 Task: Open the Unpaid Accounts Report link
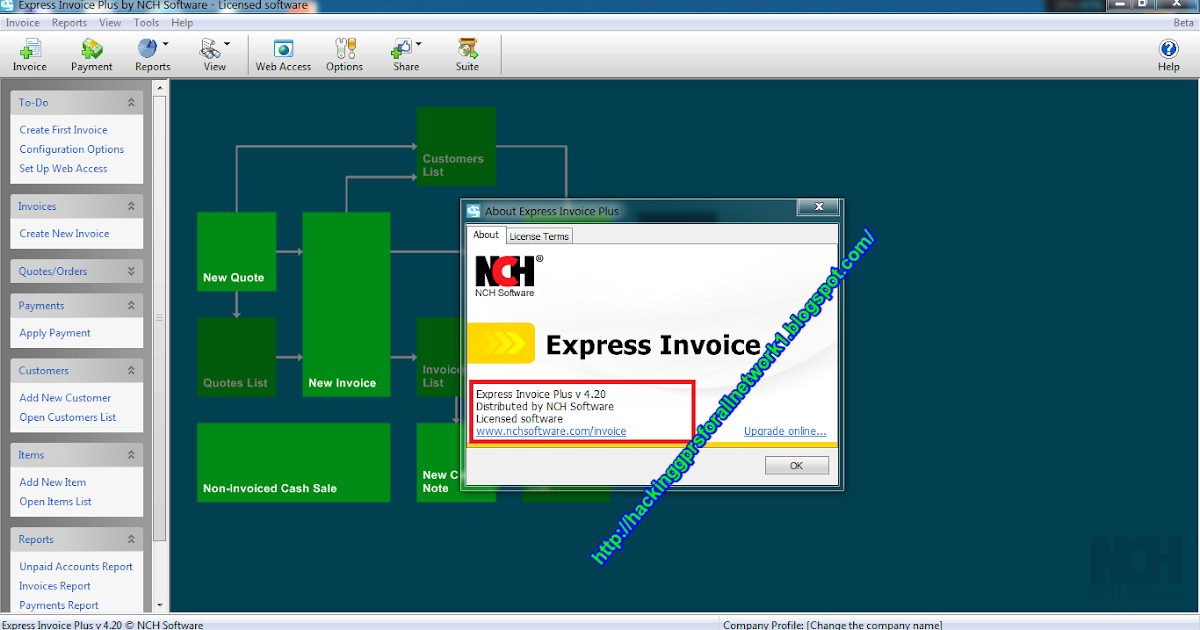(76, 567)
